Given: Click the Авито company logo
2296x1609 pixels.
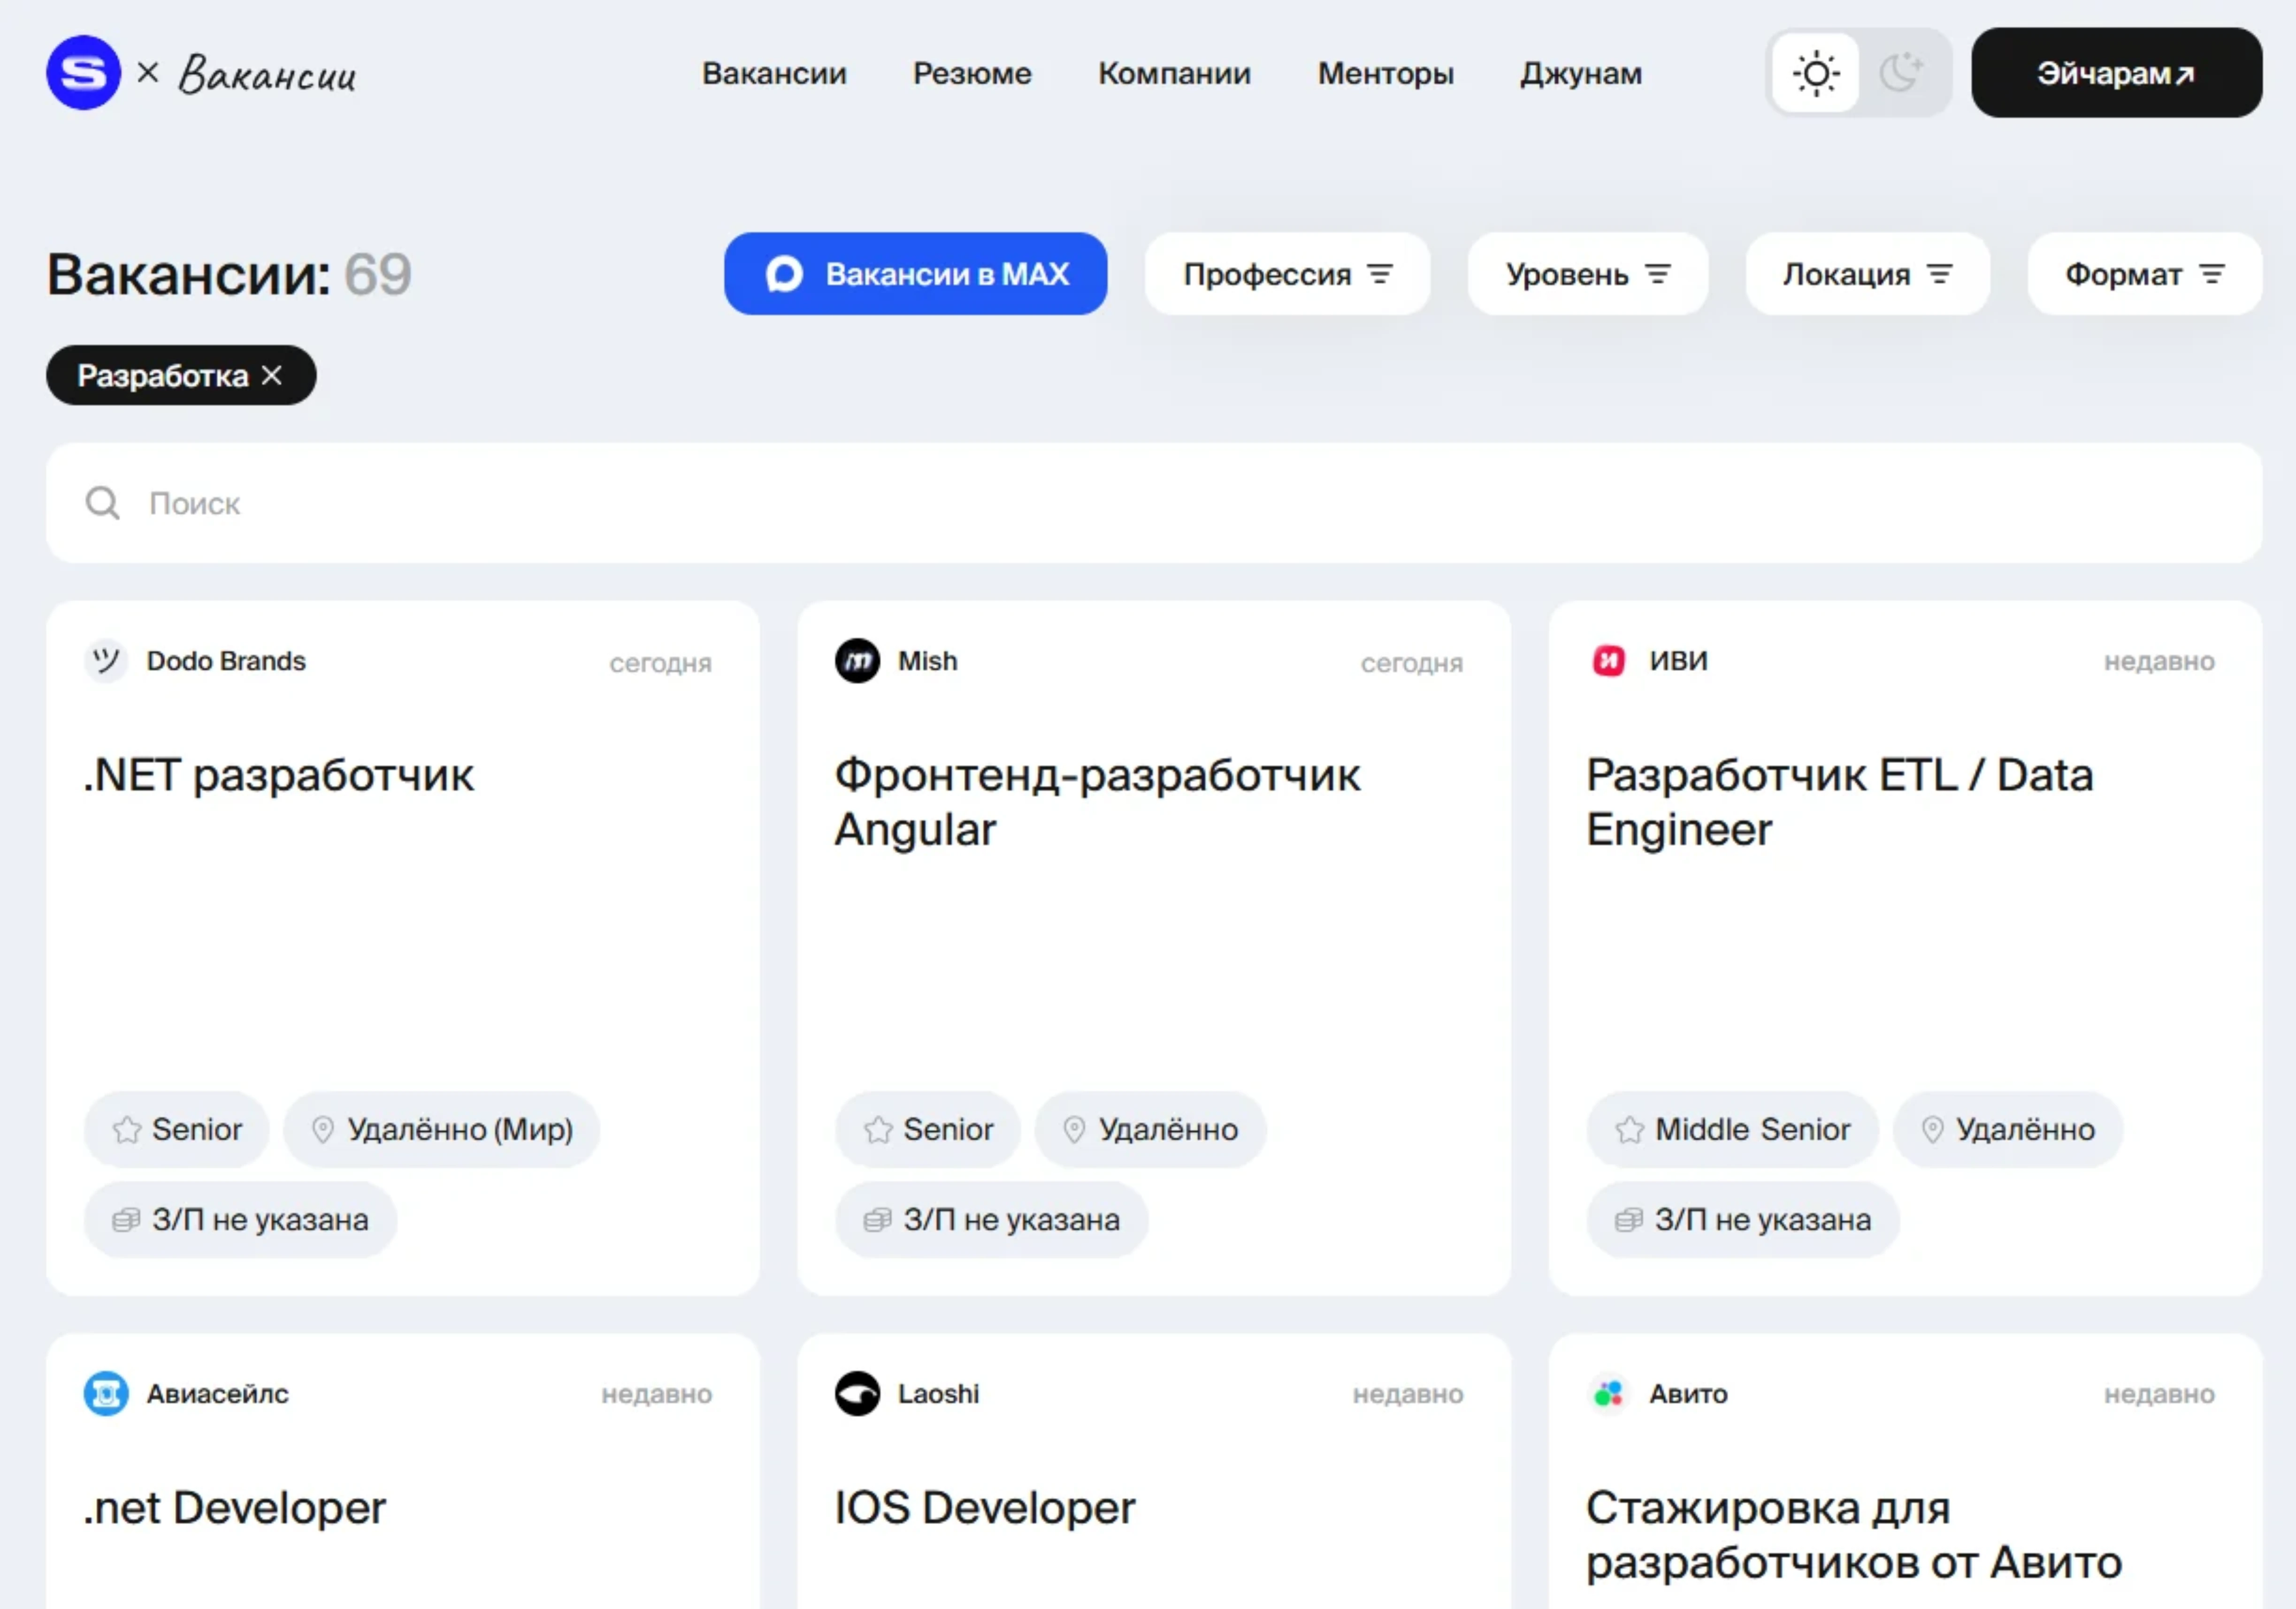Looking at the screenshot, I should coord(1609,1394).
